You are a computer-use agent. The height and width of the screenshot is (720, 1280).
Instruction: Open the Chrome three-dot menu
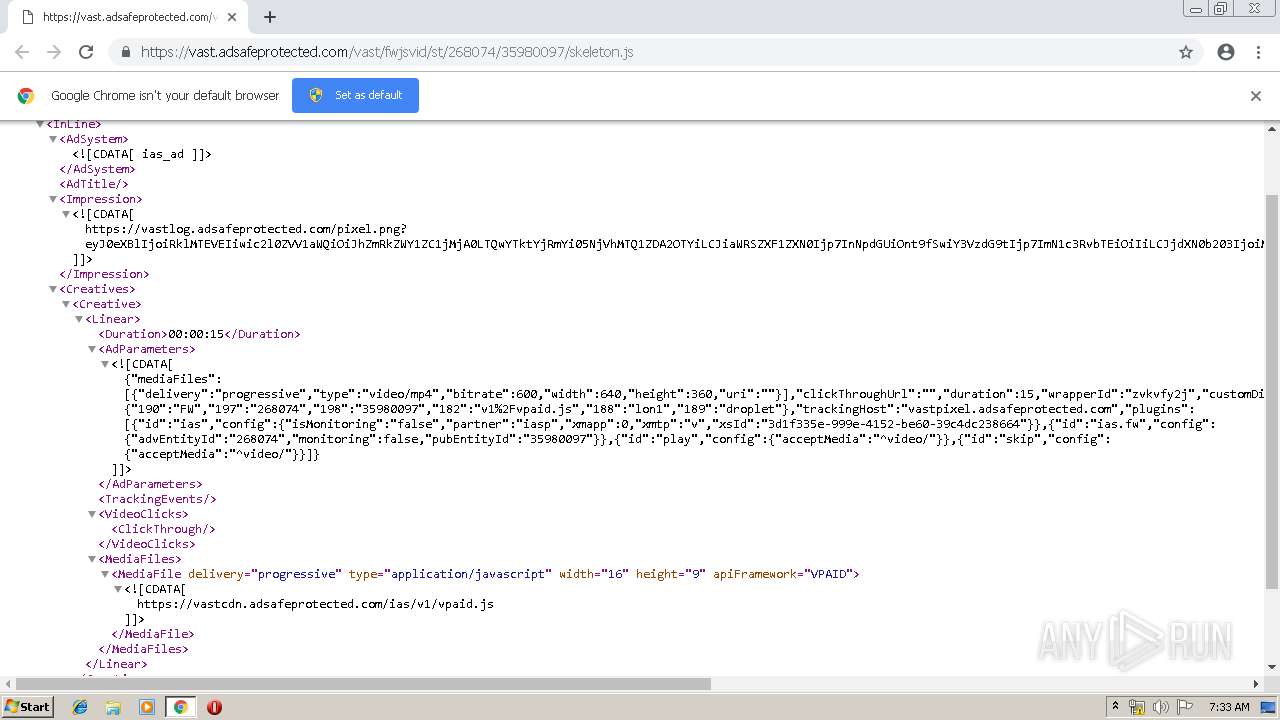[1258, 52]
